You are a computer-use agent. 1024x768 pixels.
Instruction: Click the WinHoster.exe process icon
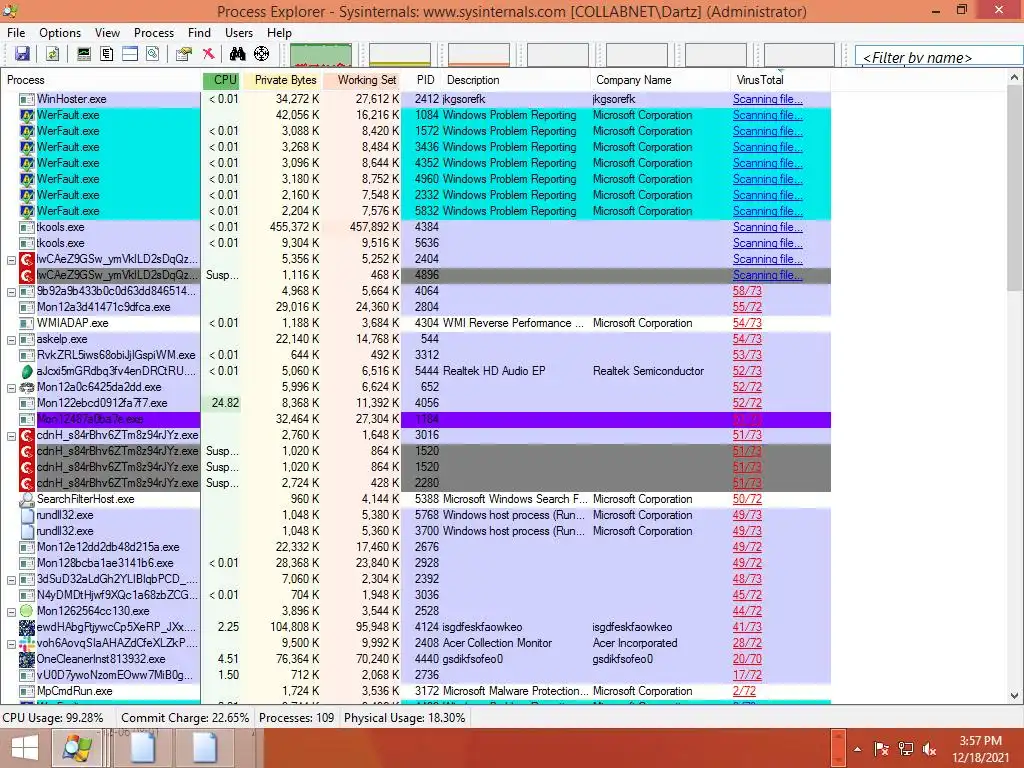point(27,99)
